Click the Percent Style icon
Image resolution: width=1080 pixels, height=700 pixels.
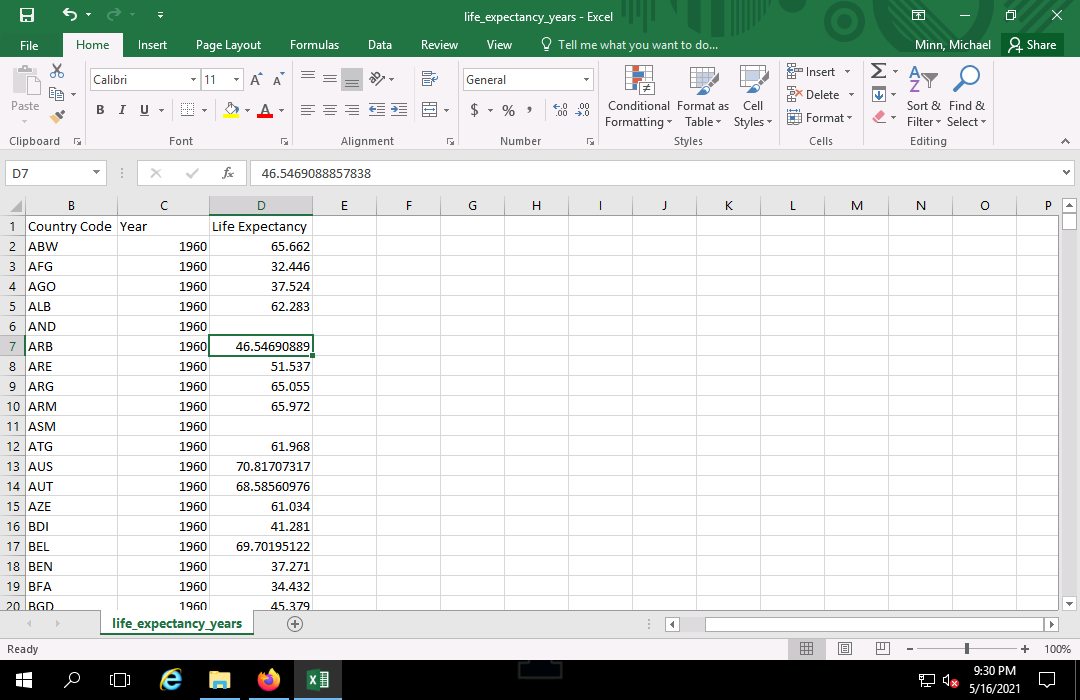click(508, 110)
